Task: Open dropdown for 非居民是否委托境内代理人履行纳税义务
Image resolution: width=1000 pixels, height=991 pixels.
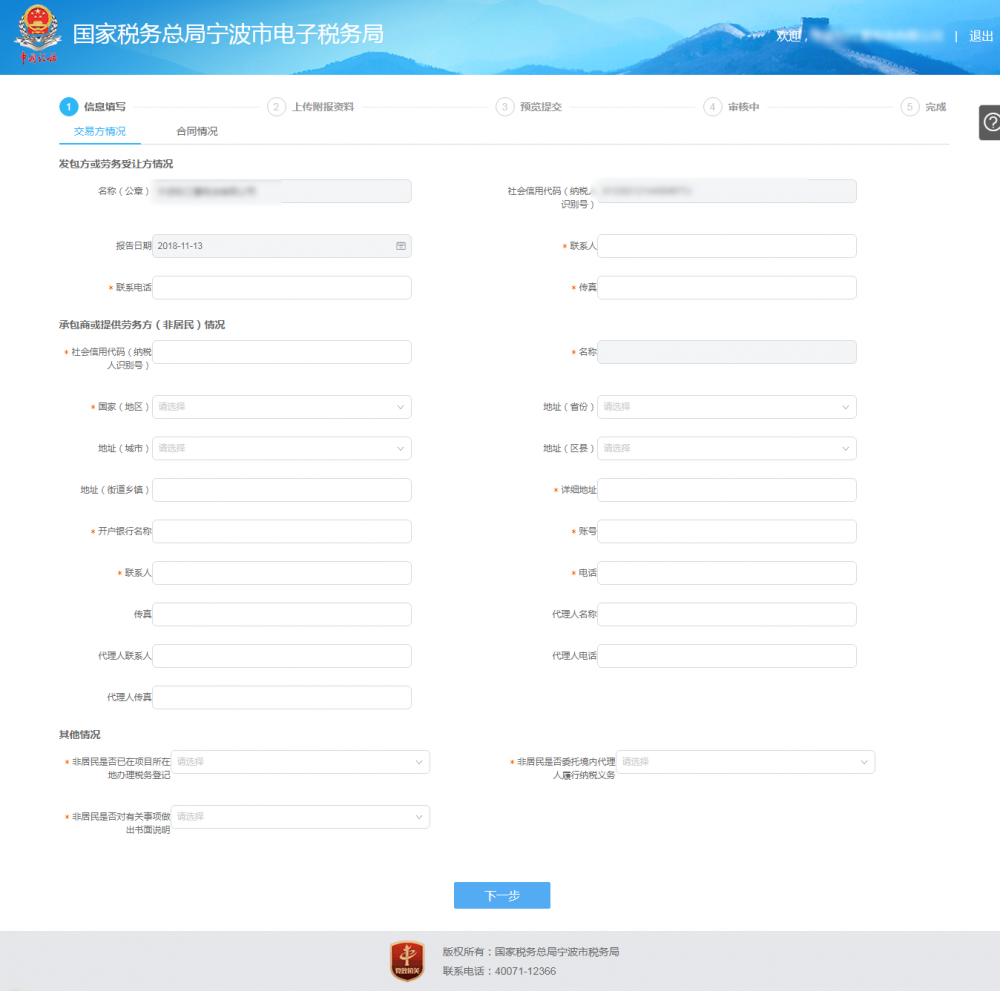Action: 745,762
